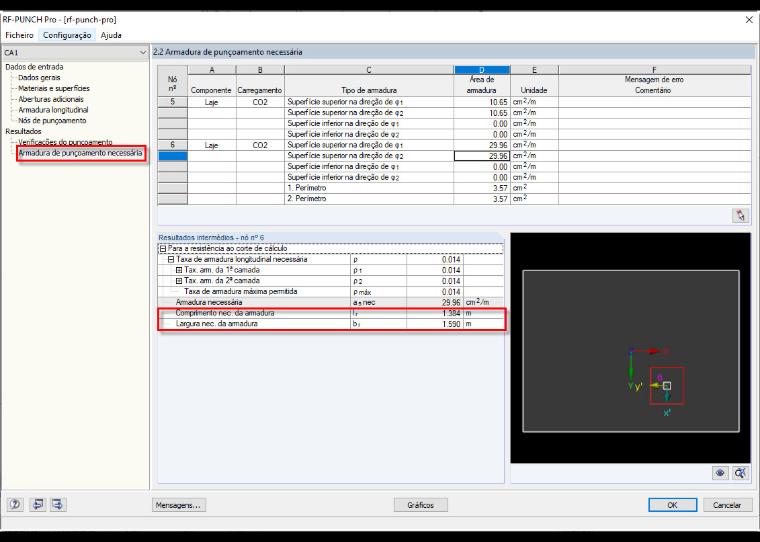Click area value 3.57 in '1. Perímetro' row

pos(482,188)
